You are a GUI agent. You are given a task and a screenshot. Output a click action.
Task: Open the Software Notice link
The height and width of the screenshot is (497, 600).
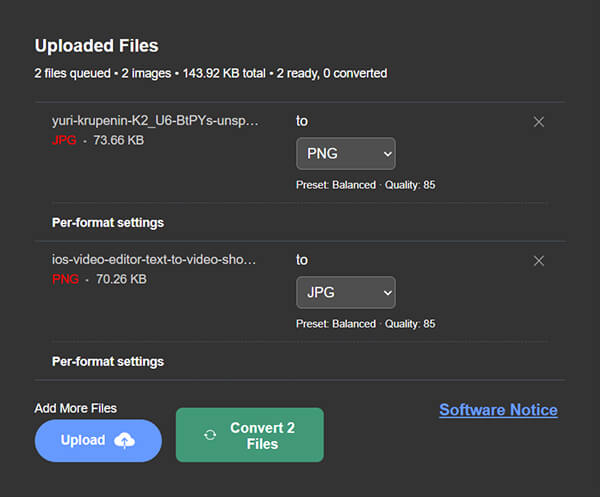click(x=498, y=410)
